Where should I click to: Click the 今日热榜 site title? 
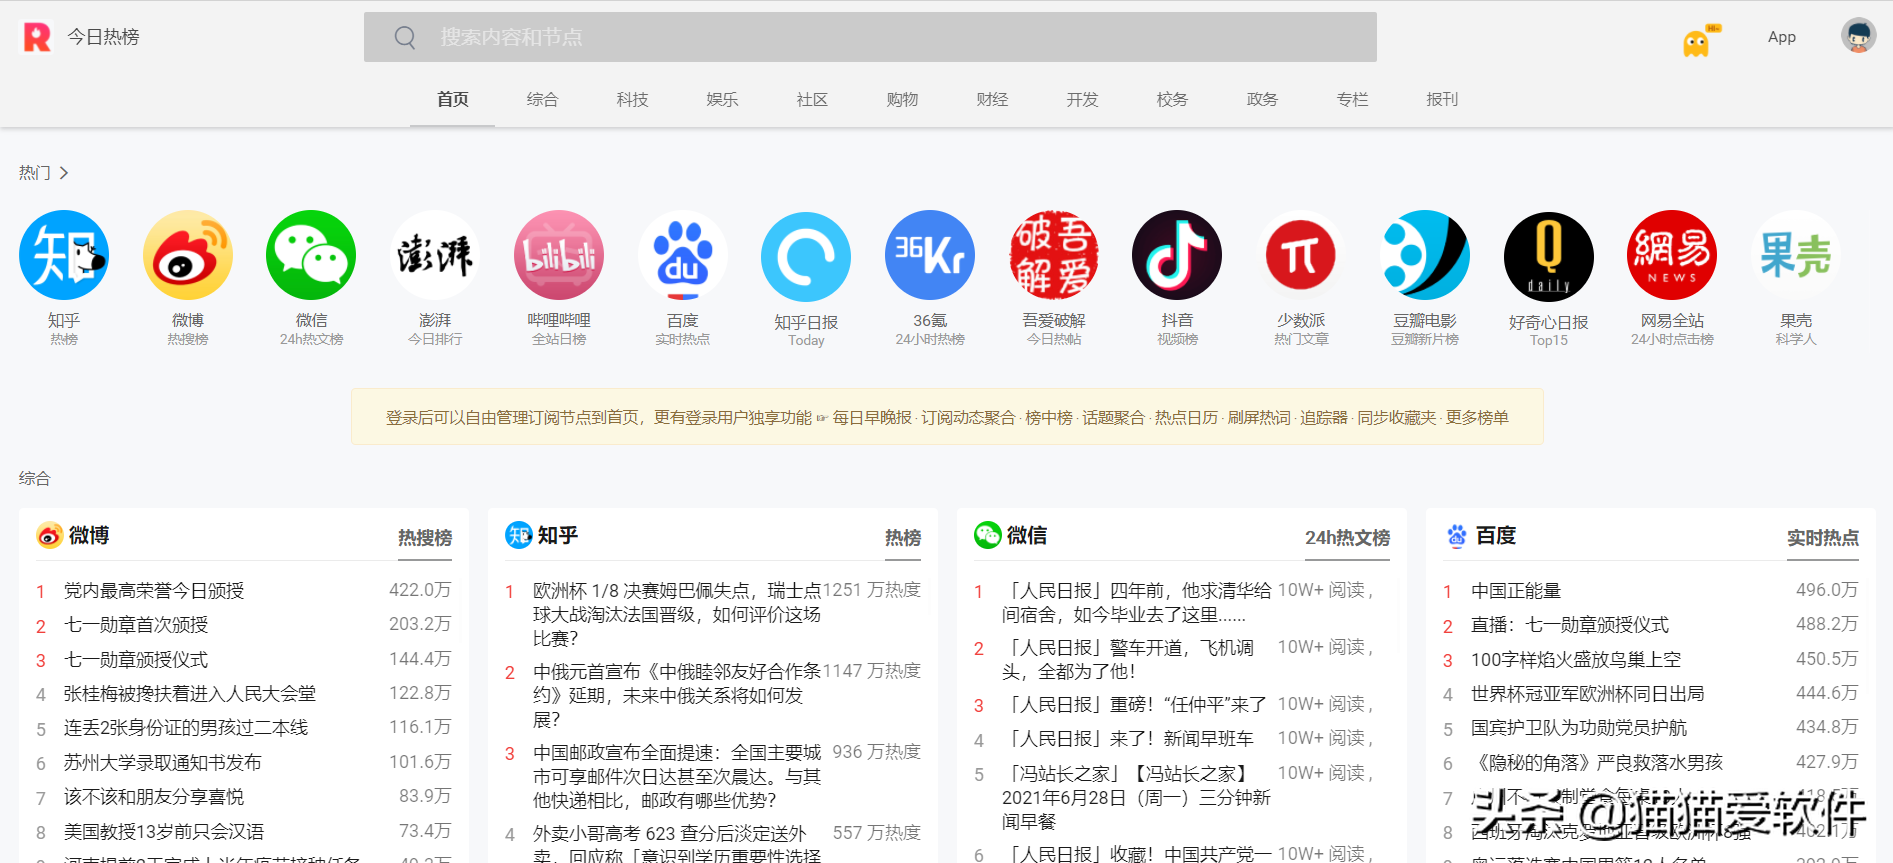pos(104,37)
